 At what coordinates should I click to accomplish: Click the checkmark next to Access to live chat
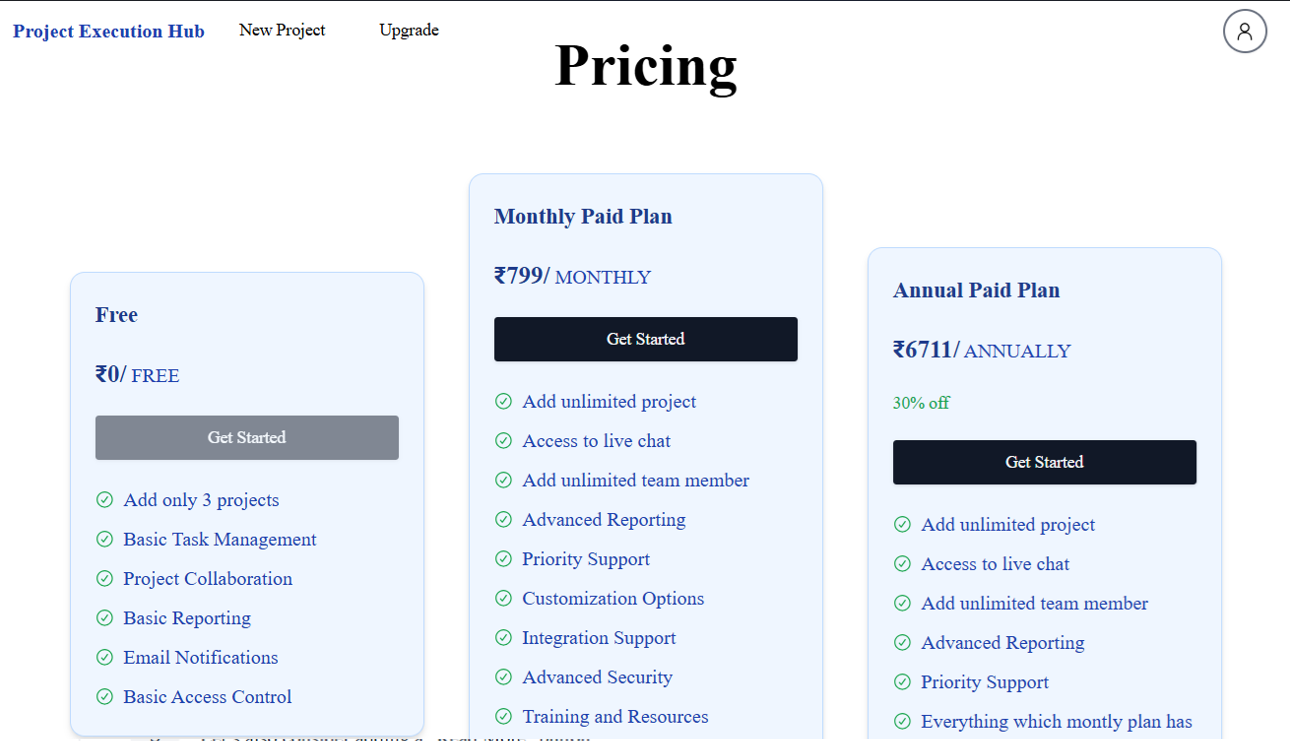coord(503,440)
